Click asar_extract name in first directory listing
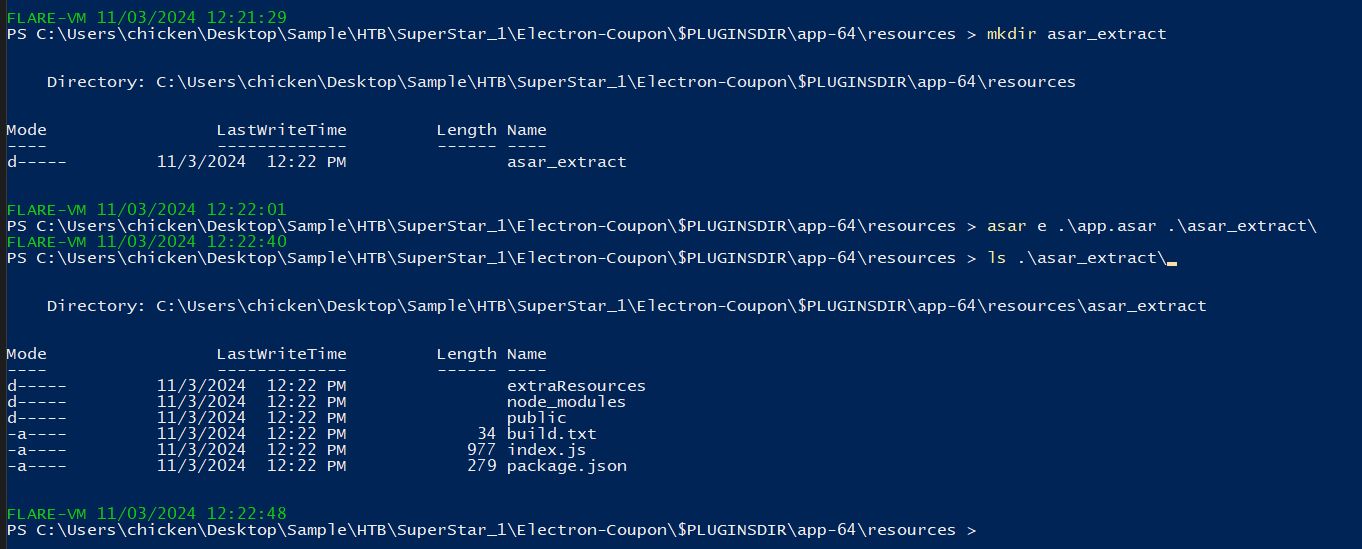The width and height of the screenshot is (1362, 549). (x=566, y=162)
